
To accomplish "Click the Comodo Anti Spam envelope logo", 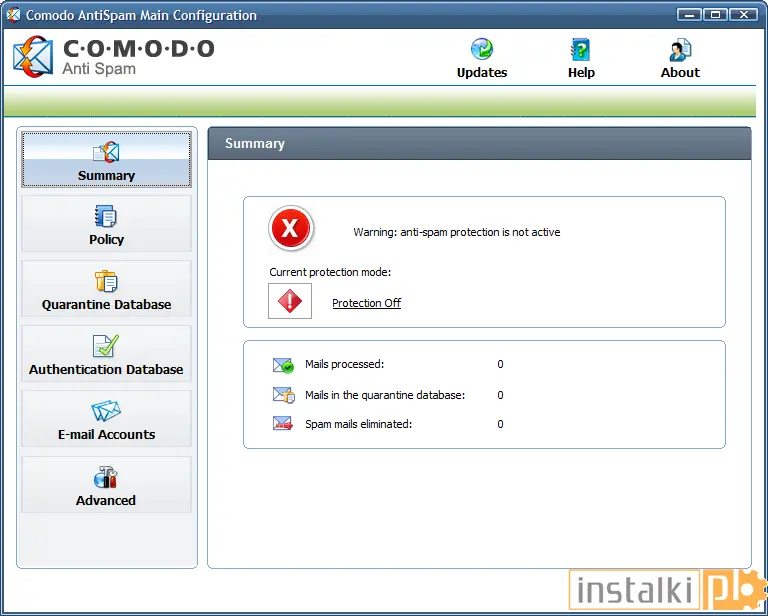I will [33, 57].
